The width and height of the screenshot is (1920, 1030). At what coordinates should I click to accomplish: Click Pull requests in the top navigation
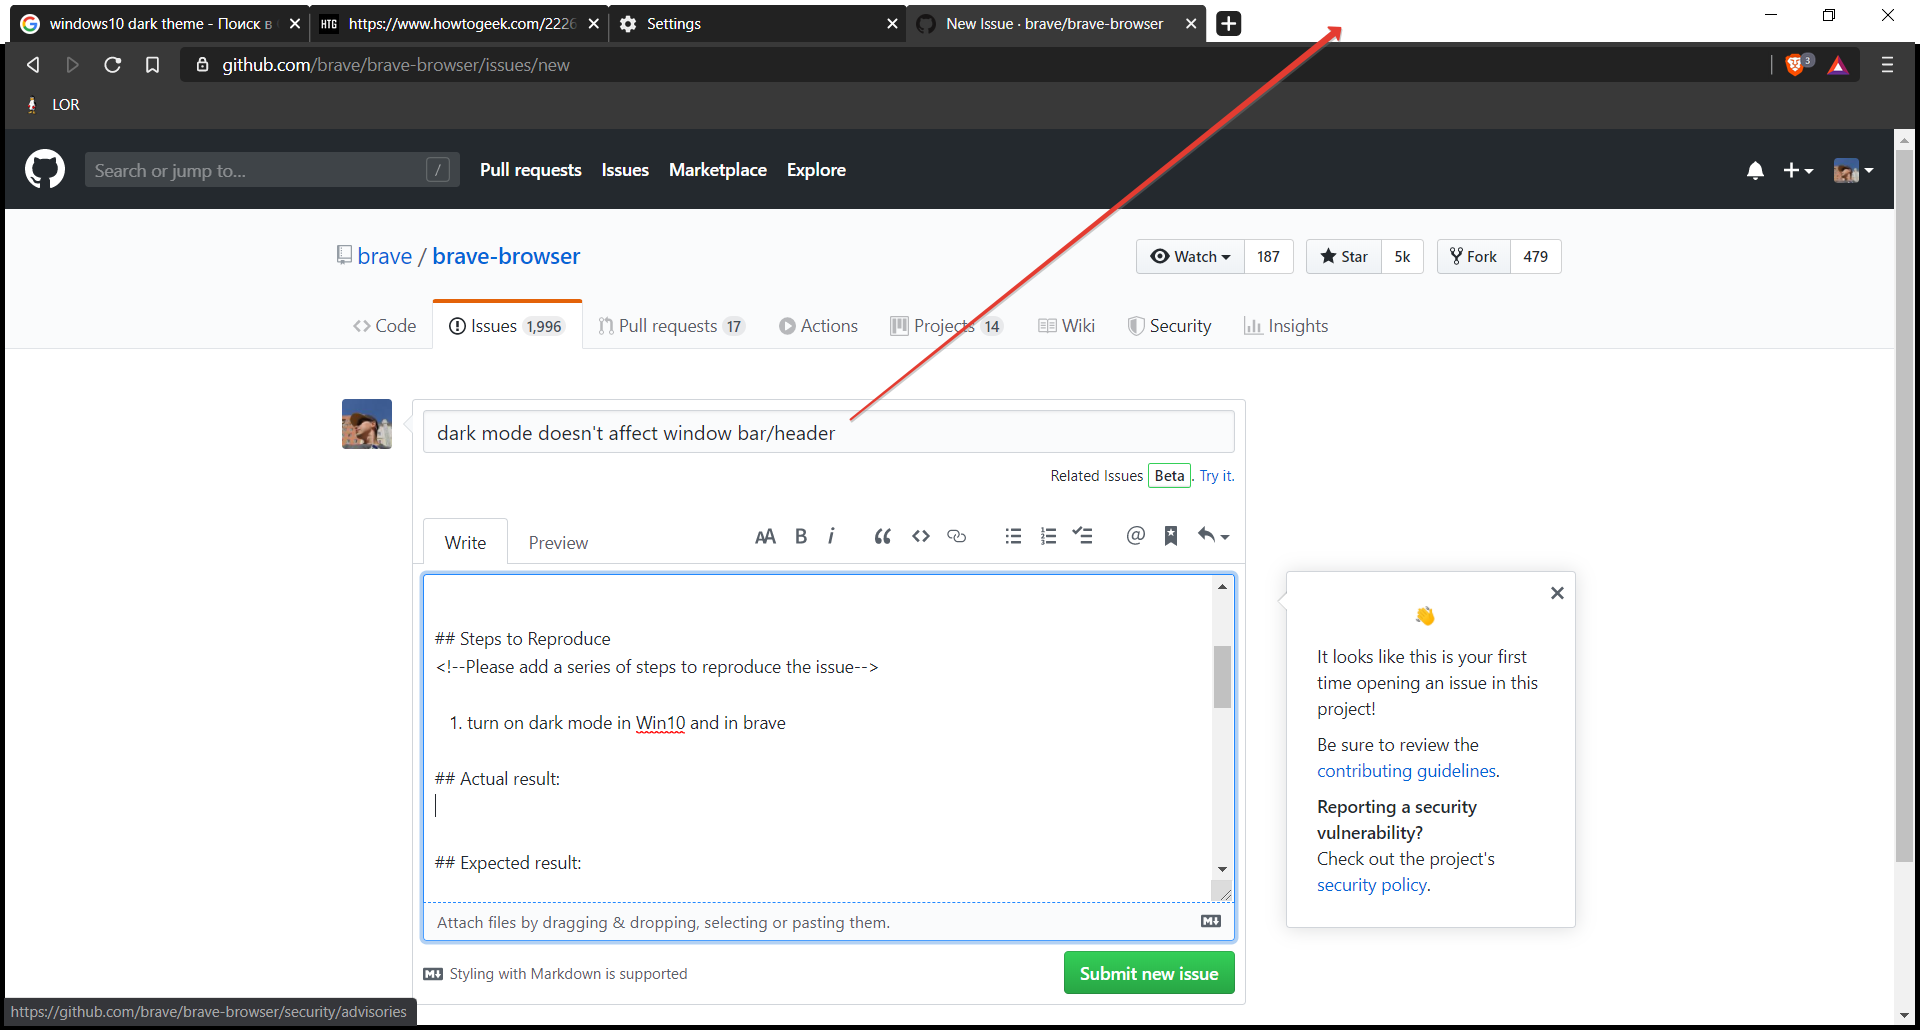click(x=530, y=170)
